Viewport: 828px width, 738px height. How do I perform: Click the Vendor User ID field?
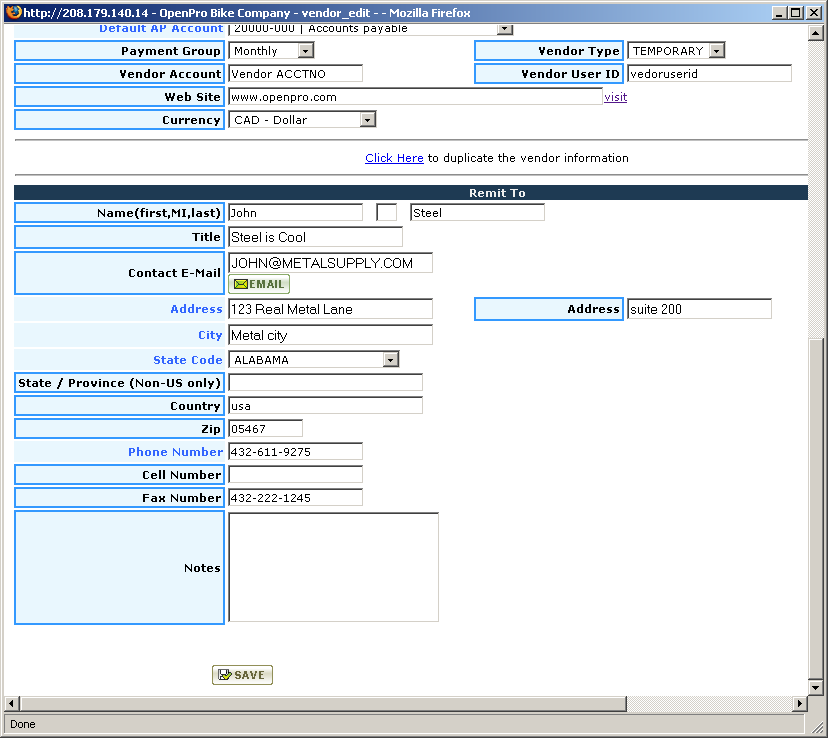pyautogui.click(x=708, y=74)
